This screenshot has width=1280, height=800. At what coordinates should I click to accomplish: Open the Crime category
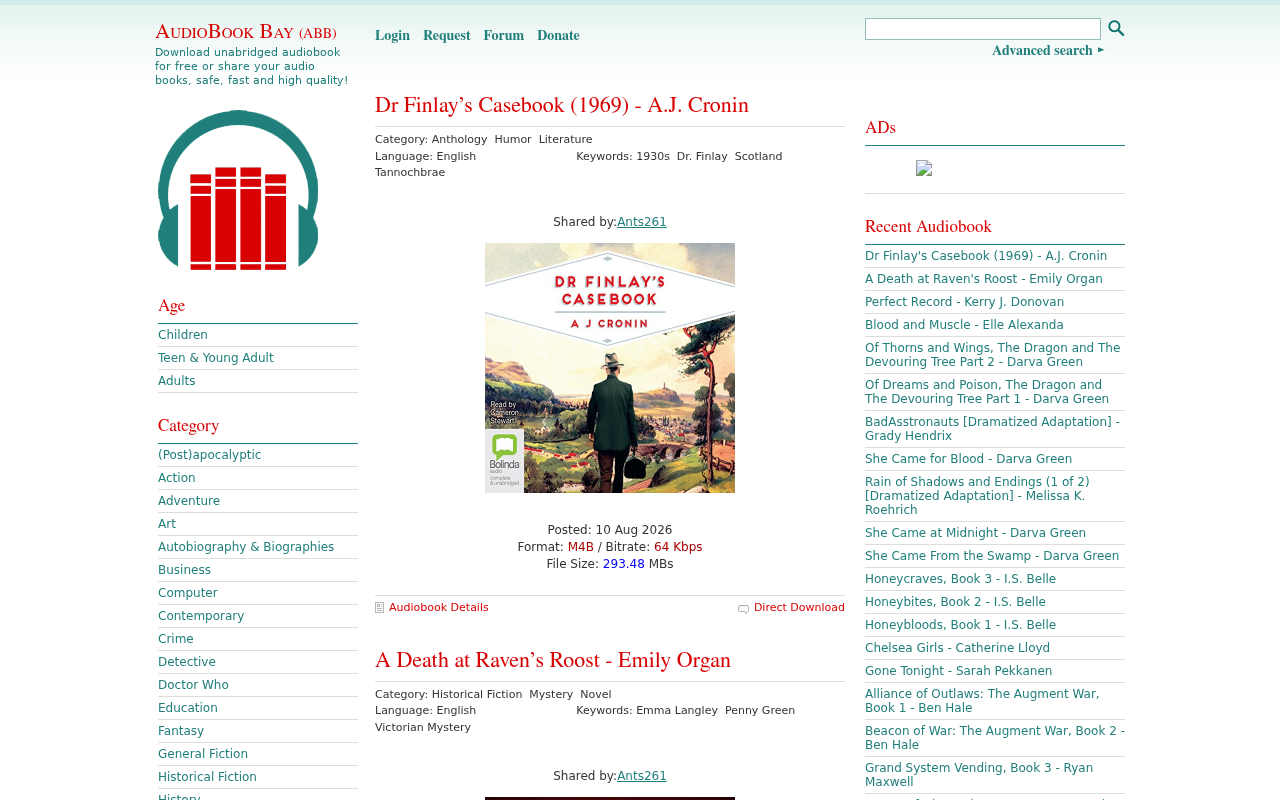click(176, 639)
